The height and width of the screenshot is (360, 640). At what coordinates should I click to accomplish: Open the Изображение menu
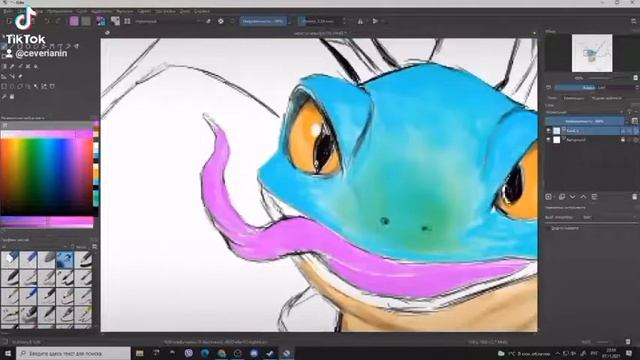pos(60,11)
